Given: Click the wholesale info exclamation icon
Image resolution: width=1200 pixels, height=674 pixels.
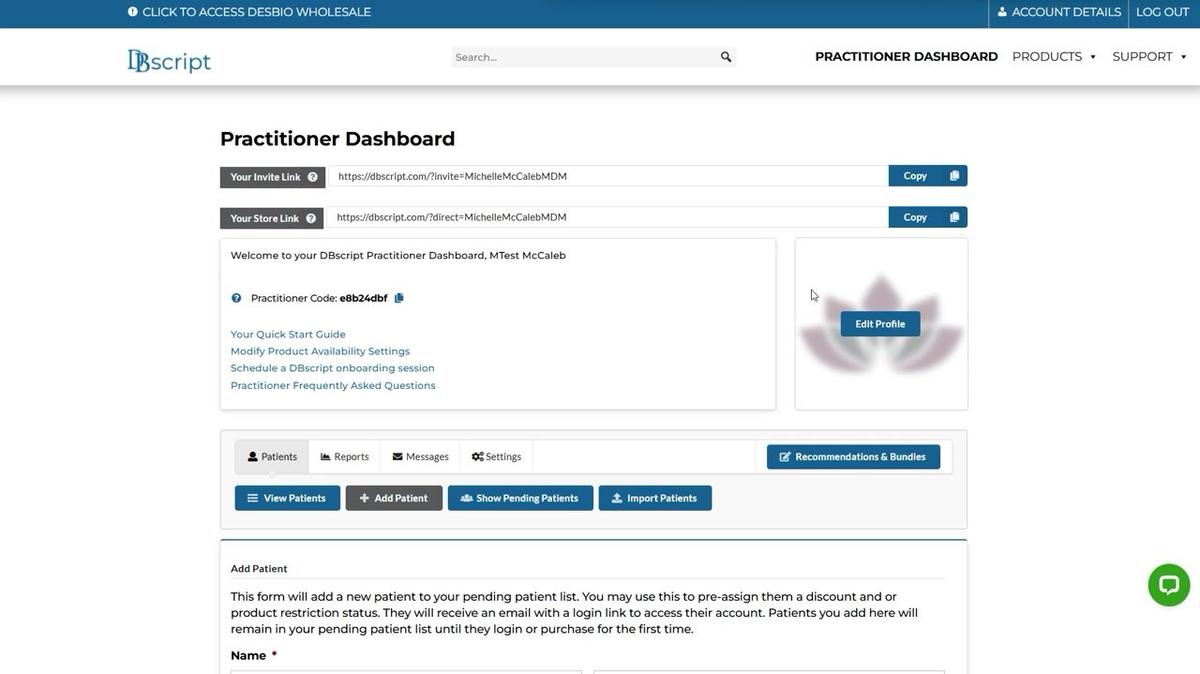Looking at the screenshot, I should [x=133, y=12].
